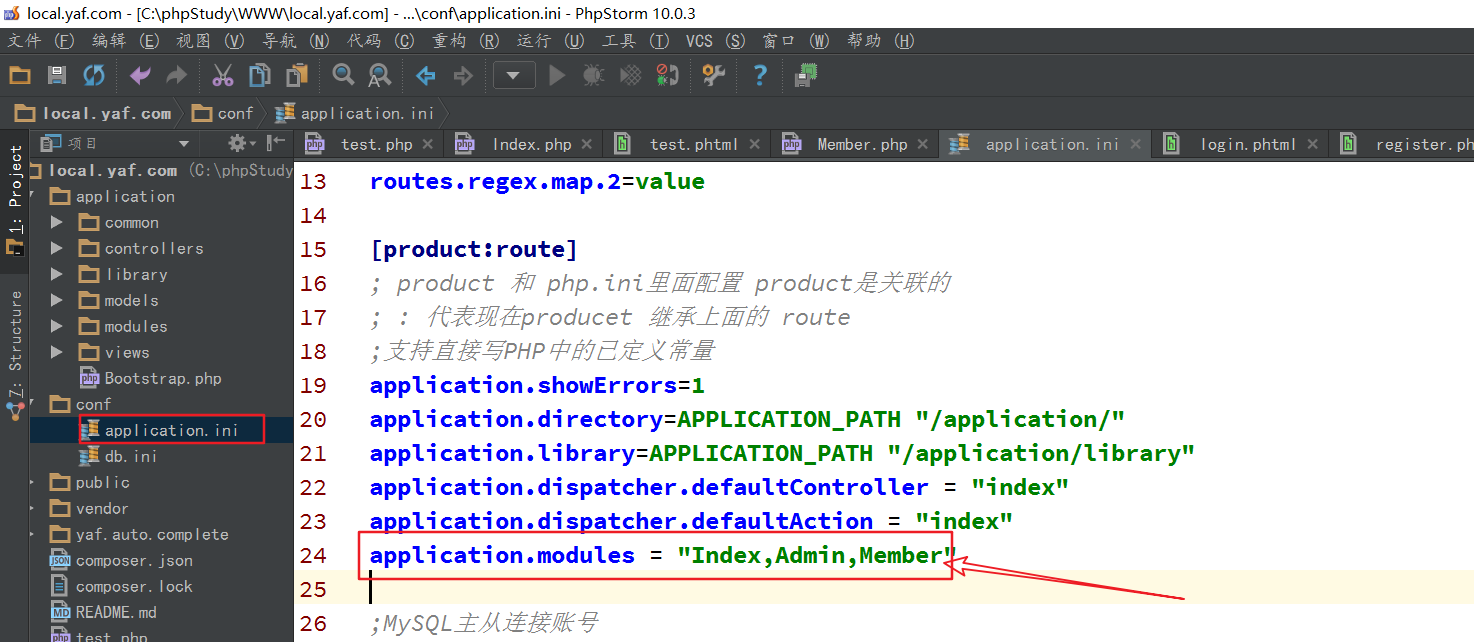
Task: Click the Find magnifier icon
Action: 343,75
